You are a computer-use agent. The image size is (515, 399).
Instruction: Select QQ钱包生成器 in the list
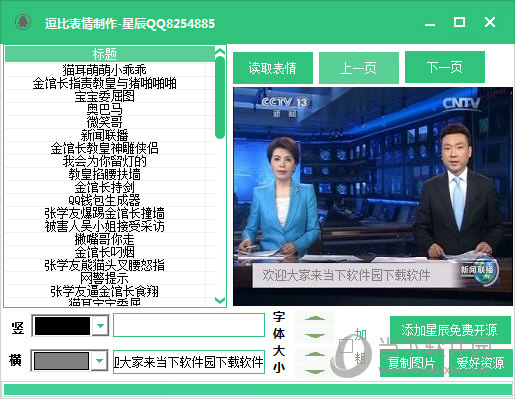[x=104, y=200]
